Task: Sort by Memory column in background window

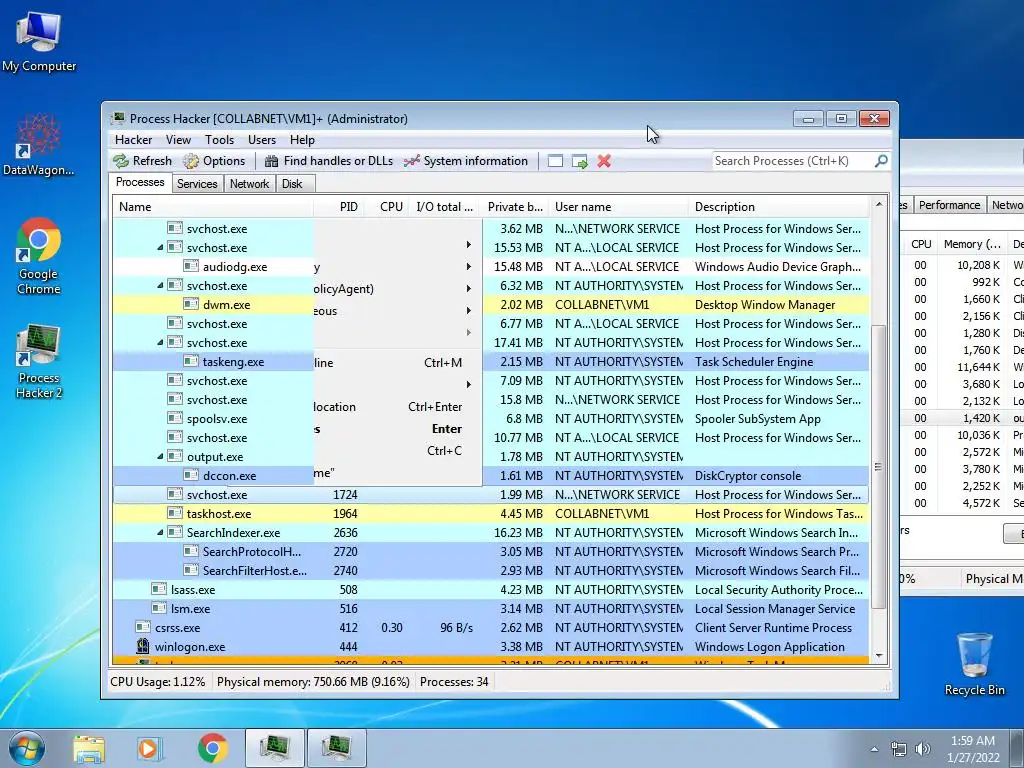Action: [x=971, y=244]
